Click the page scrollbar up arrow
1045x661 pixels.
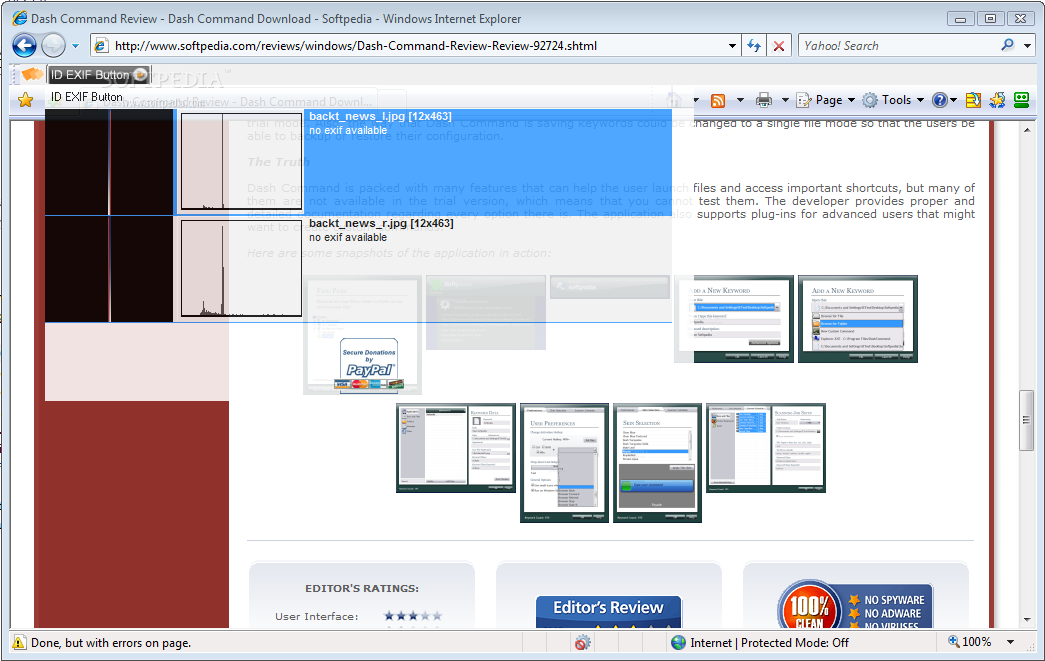pos(1026,130)
